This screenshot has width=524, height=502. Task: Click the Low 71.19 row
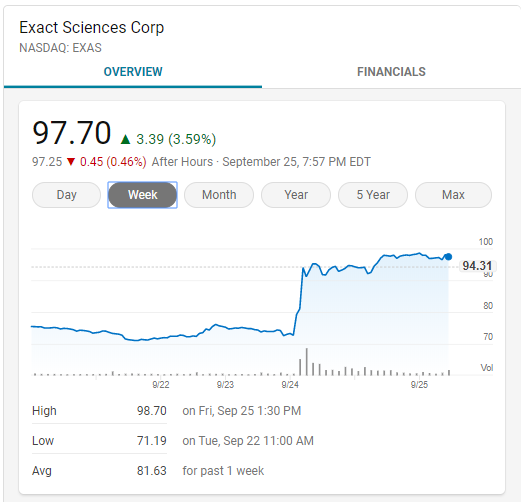point(173,441)
